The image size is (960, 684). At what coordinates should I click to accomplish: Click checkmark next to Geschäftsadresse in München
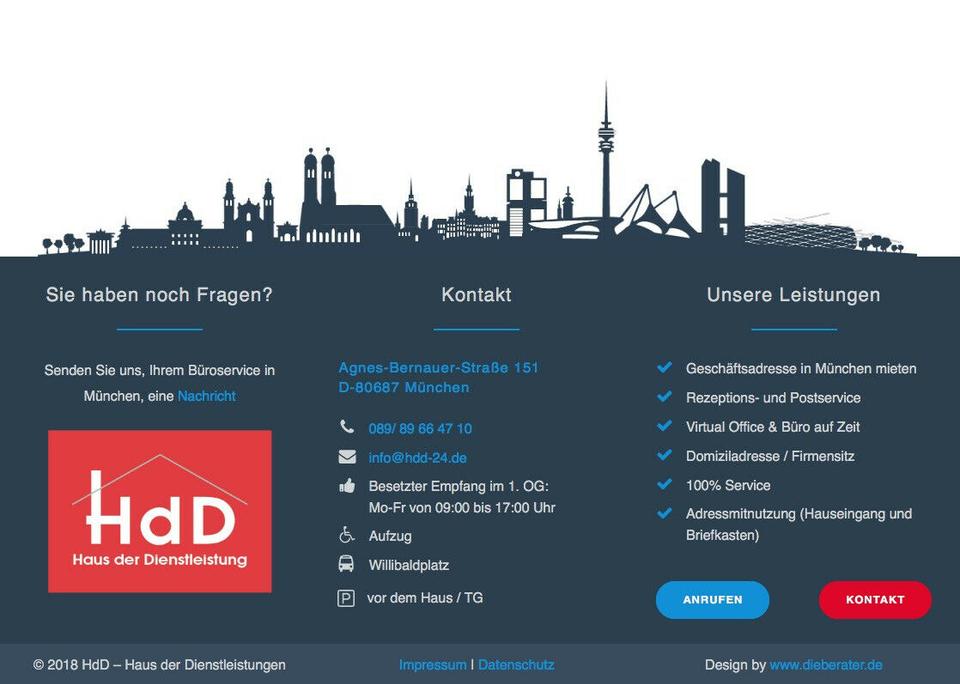[664, 368]
